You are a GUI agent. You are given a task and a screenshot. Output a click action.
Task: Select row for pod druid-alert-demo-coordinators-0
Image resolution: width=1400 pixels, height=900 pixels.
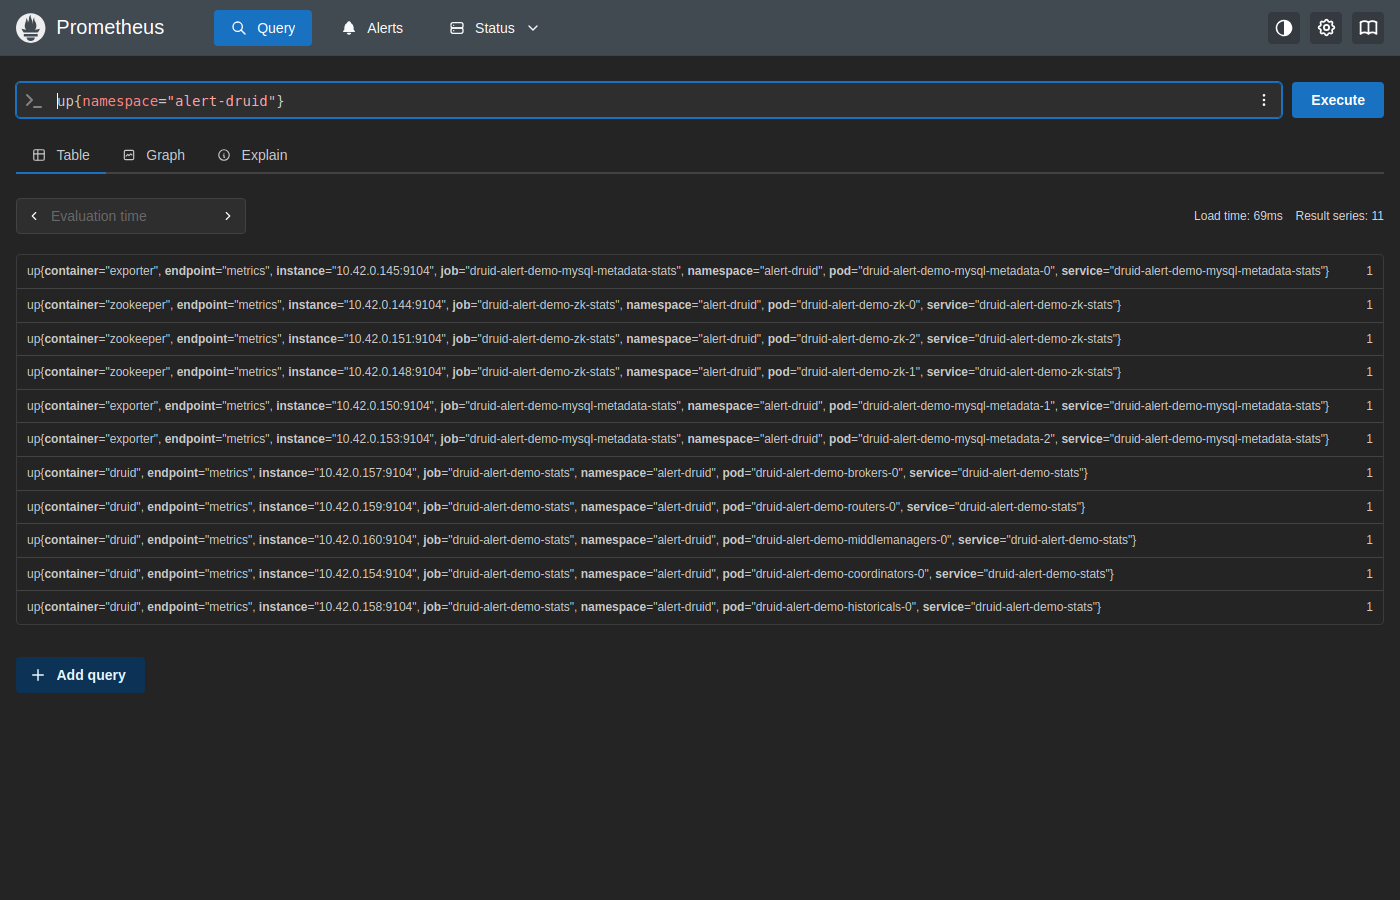point(700,574)
